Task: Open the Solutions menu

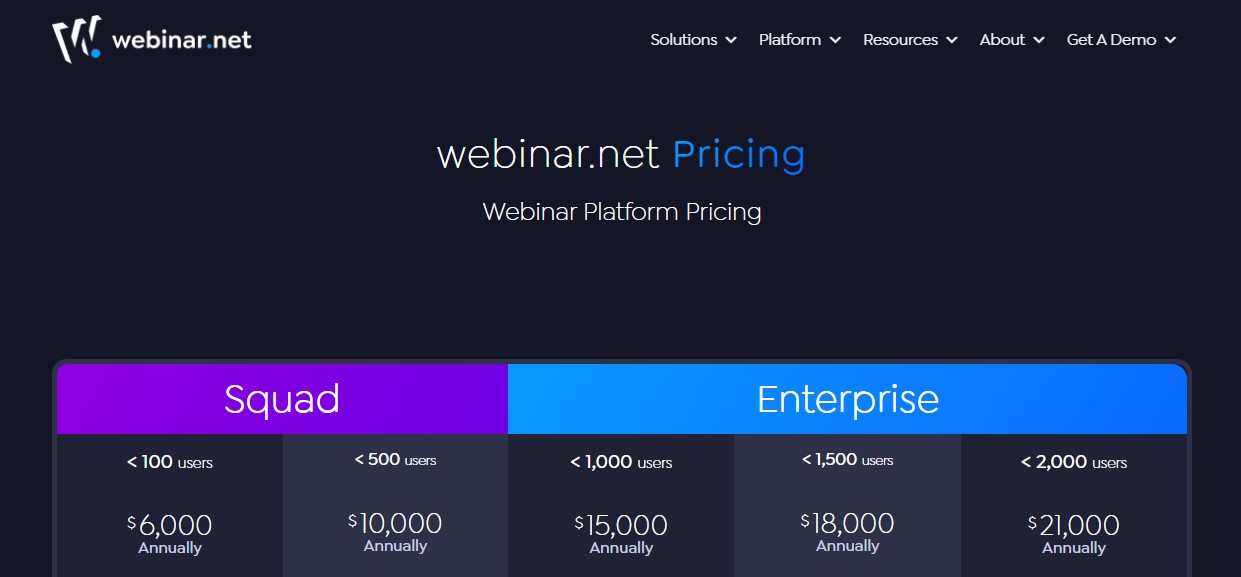Action: coord(684,40)
